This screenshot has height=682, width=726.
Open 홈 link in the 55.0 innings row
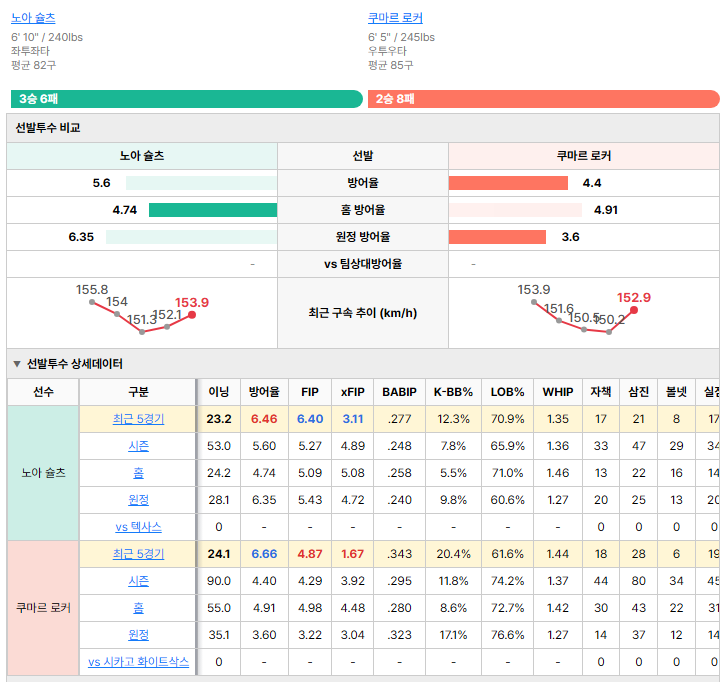[x=138, y=607]
